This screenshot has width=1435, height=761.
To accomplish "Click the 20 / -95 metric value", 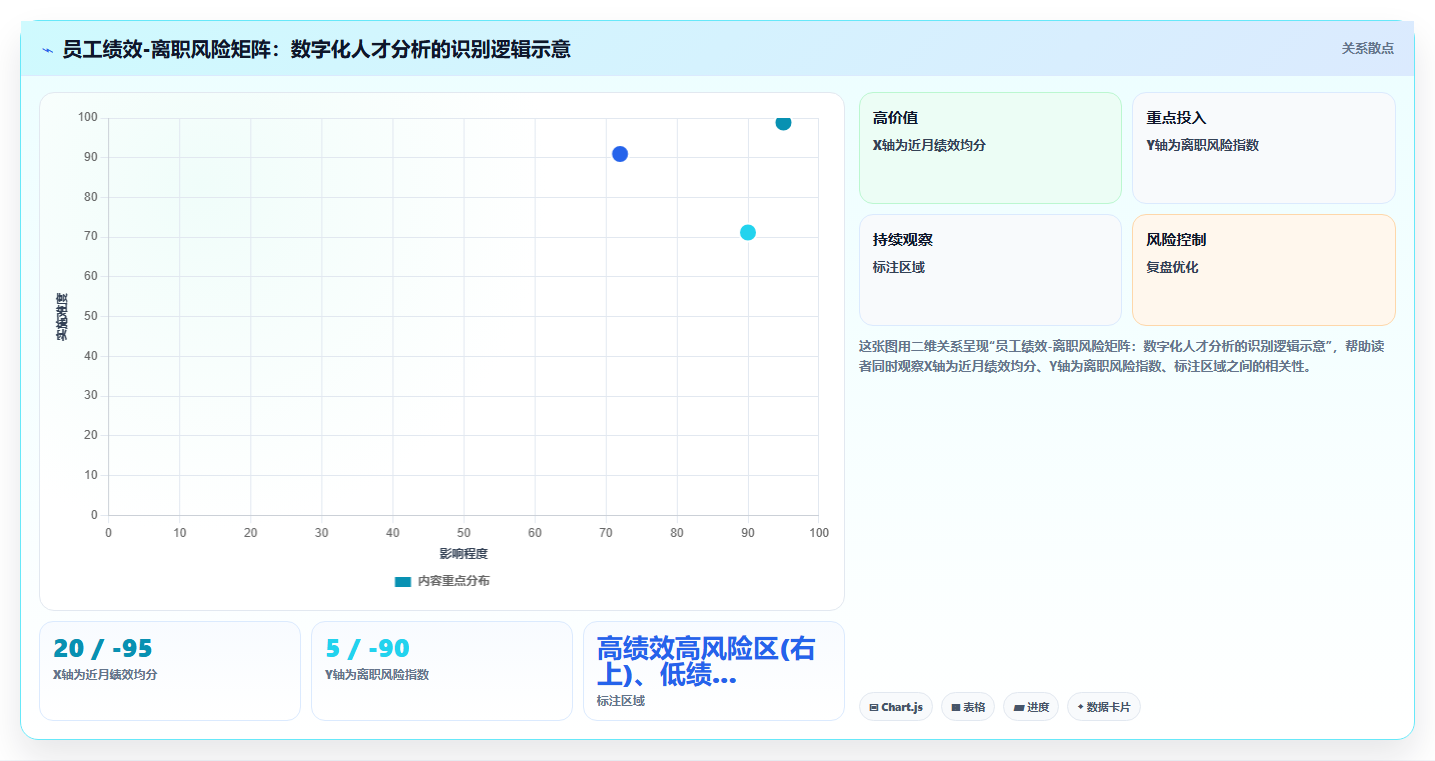I will tap(103, 649).
